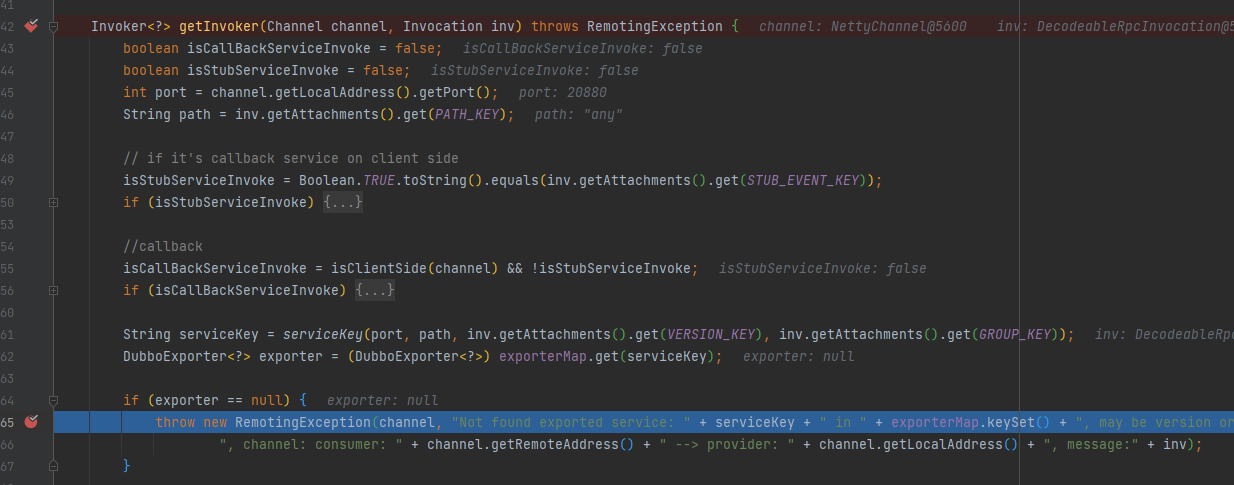Viewport: 1234px width, 485px height.
Task: Click line number 61 in the gutter
Action: (x=8, y=334)
